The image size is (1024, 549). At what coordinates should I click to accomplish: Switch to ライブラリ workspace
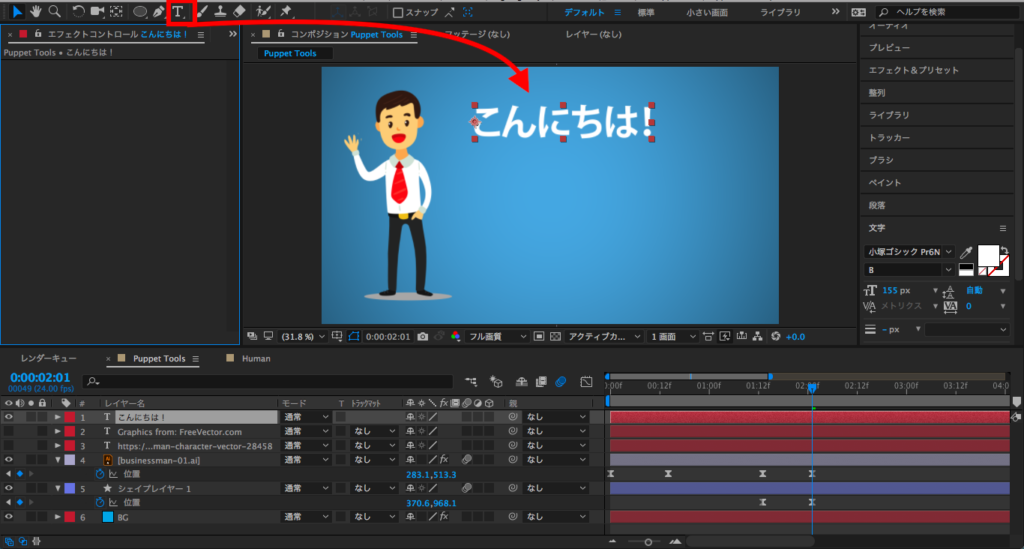[780, 13]
